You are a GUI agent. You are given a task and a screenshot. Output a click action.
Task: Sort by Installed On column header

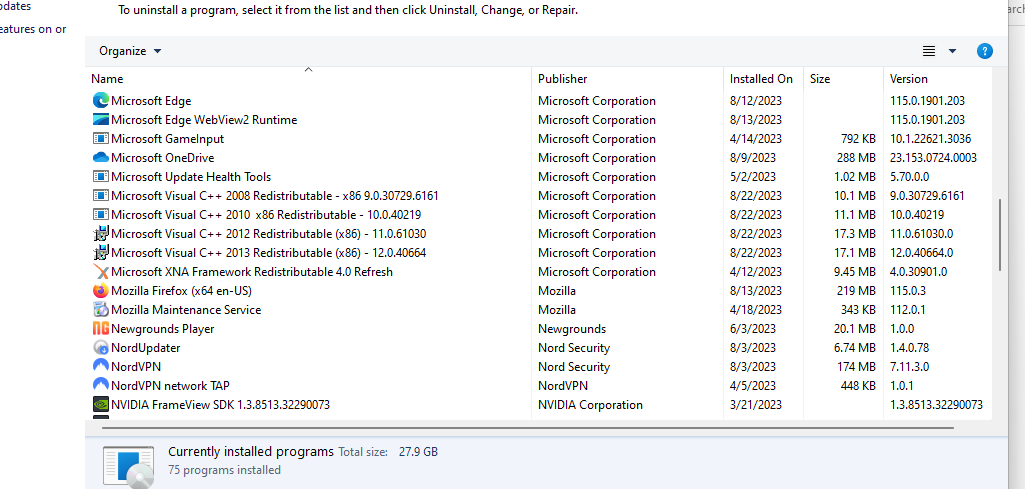click(x=763, y=78)
